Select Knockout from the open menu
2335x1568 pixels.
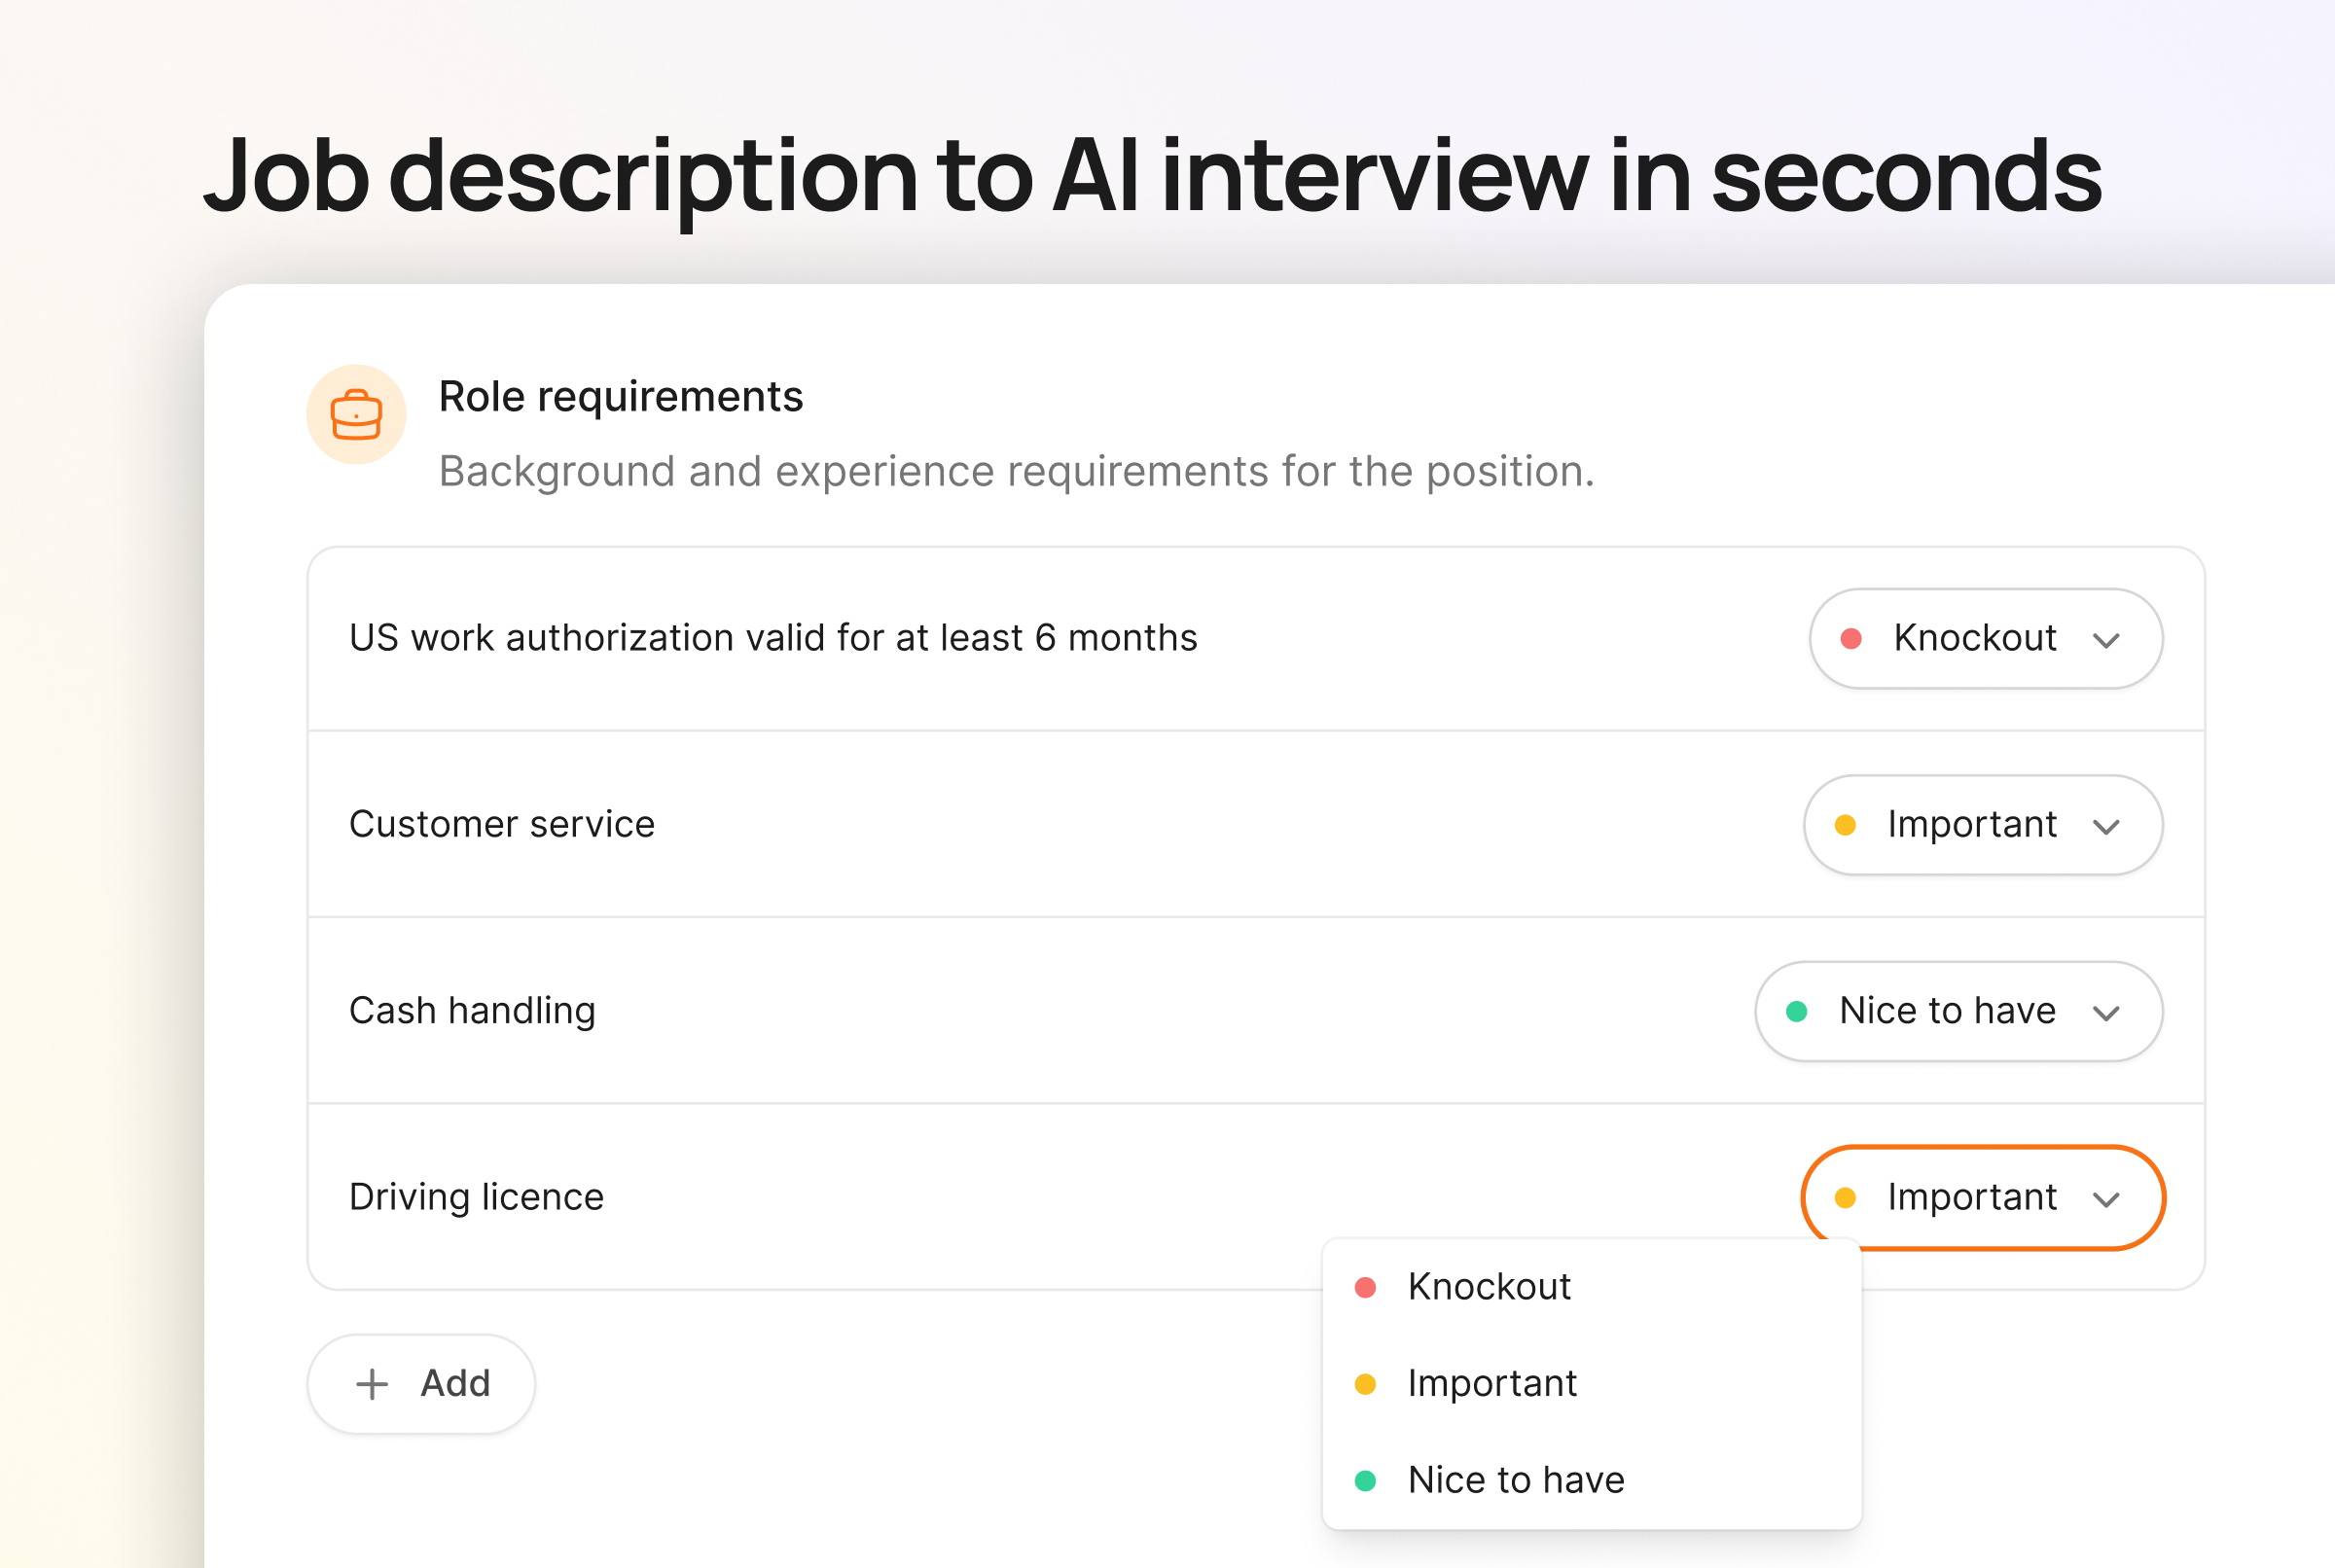pyautogui.click(x=1488, y=1287)
